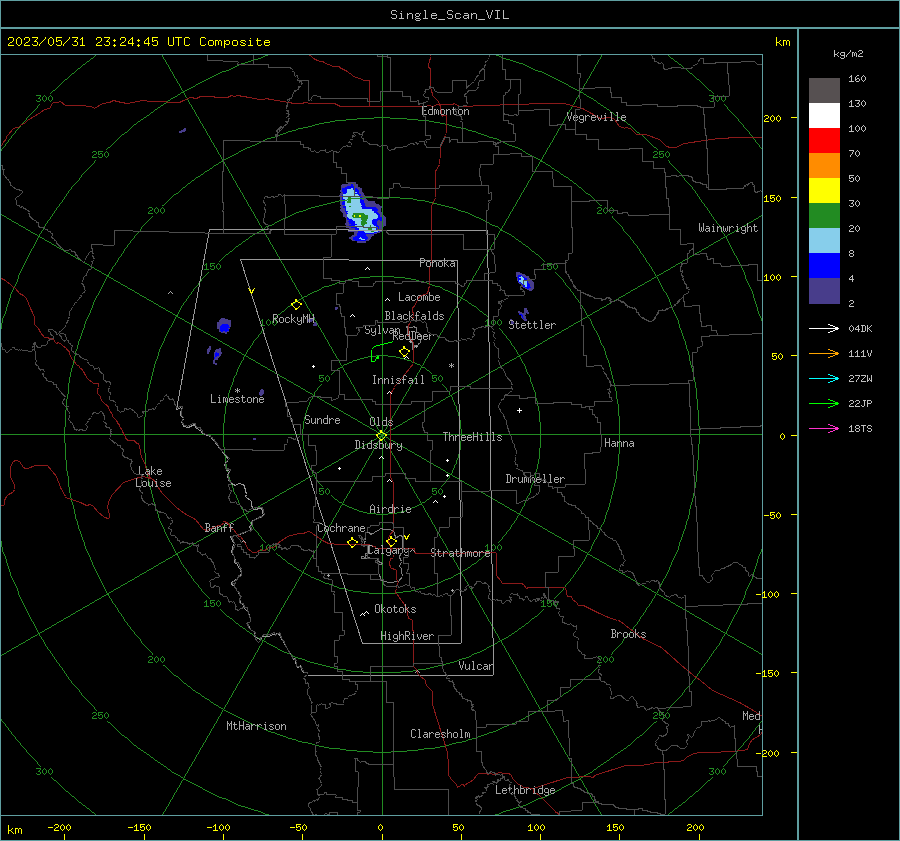Select the Strathmore town label
The height and width of the screenshot is (841, 900).
coord(460,553)
